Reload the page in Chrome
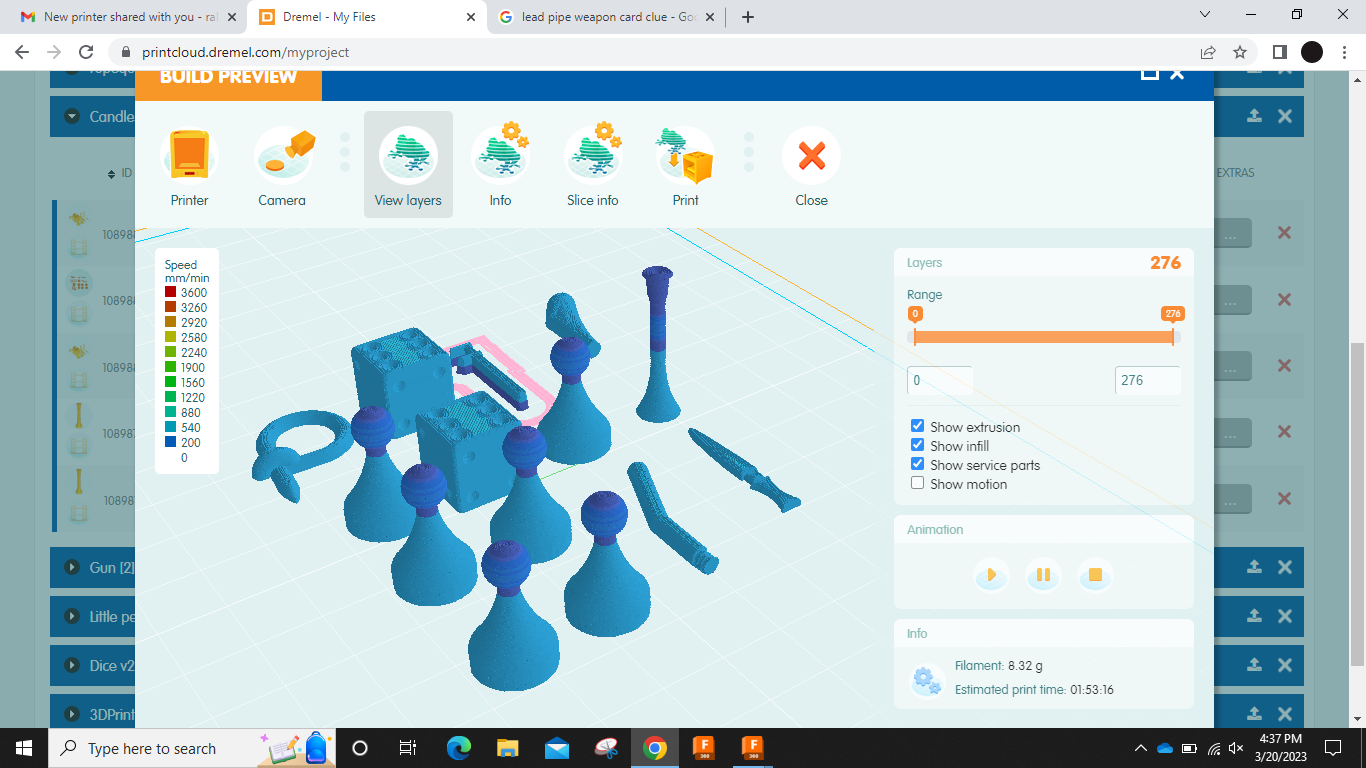This screenshot has width=1366, height=768. (x=86, y=52)
